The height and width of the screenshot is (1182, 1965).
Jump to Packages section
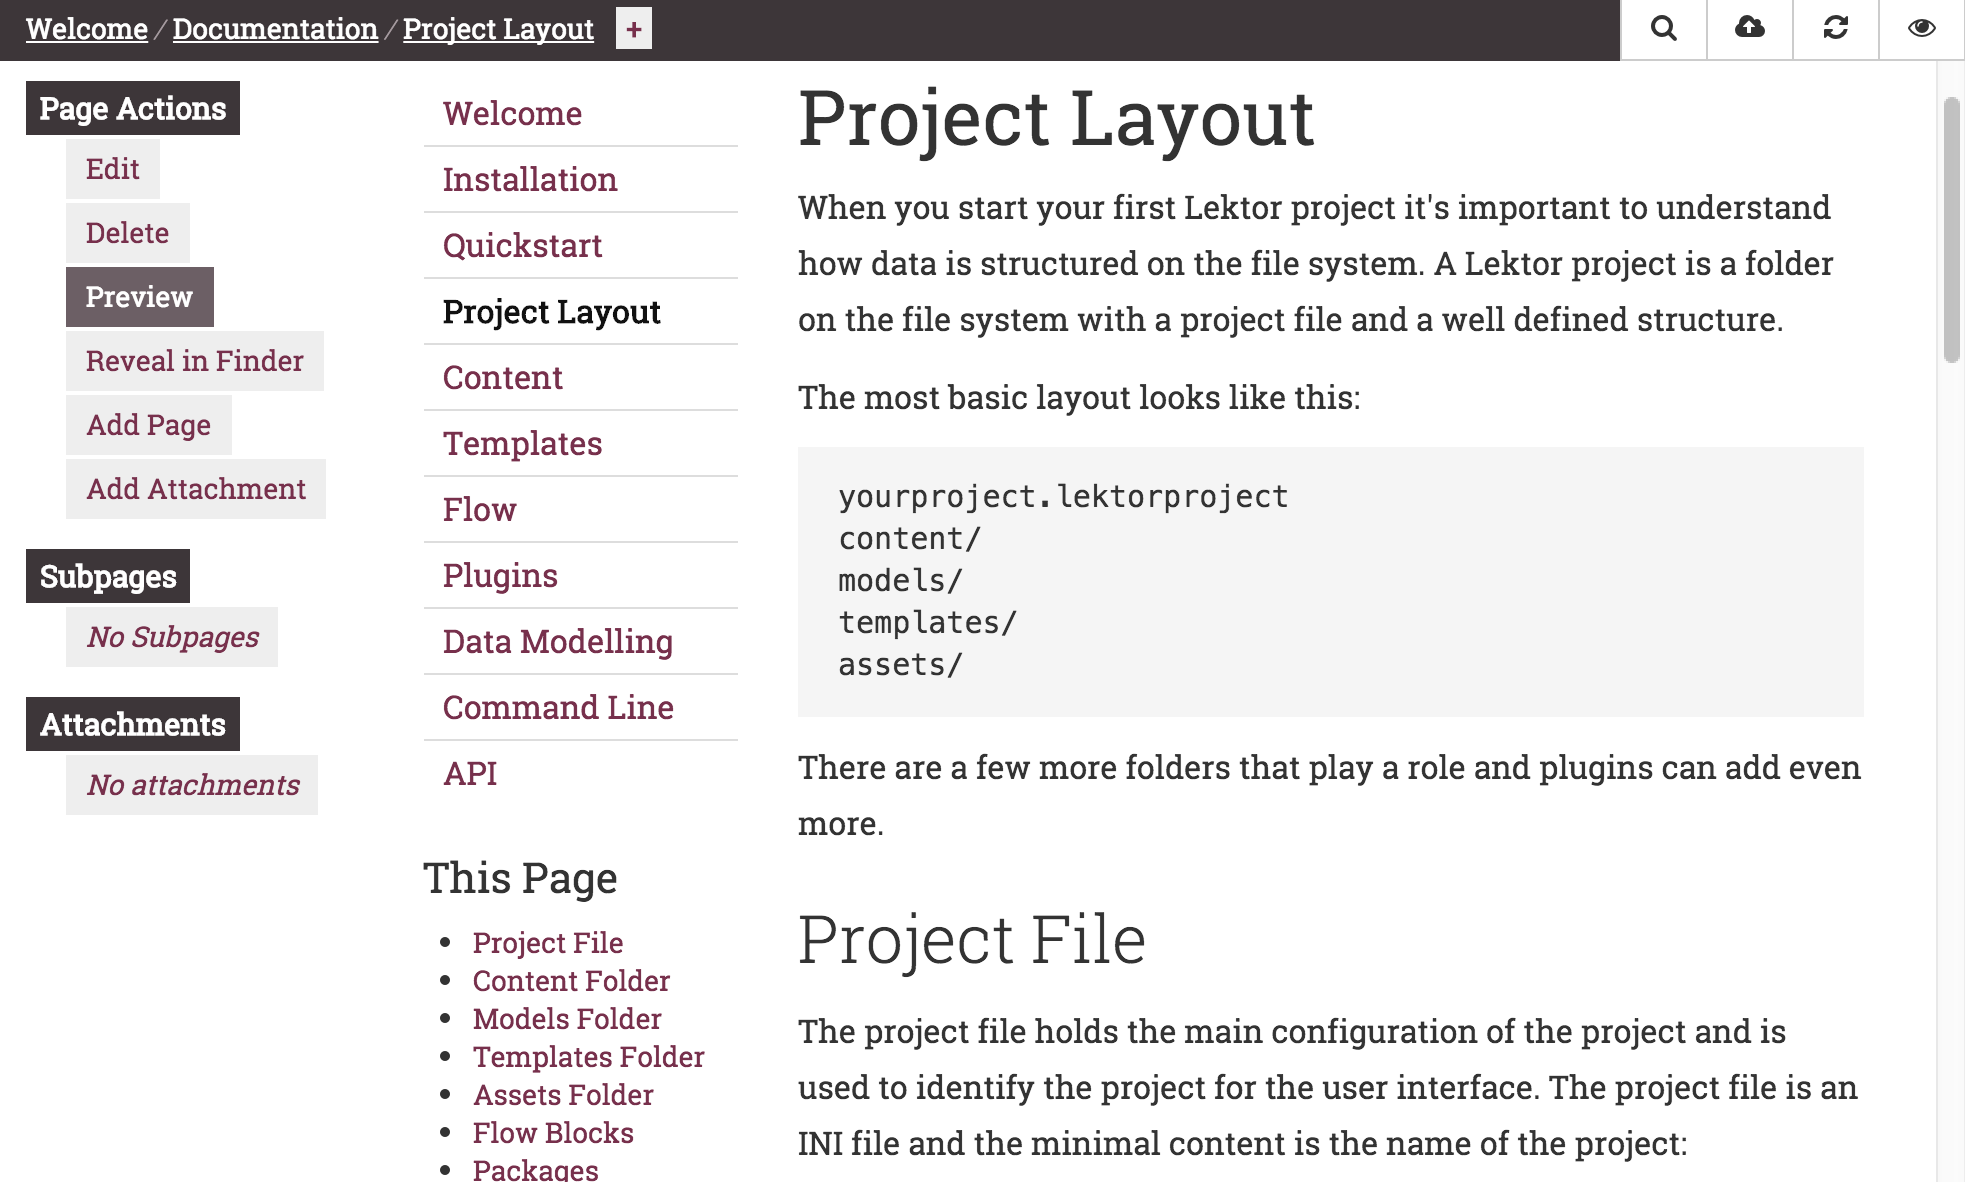coord(535,1169)
